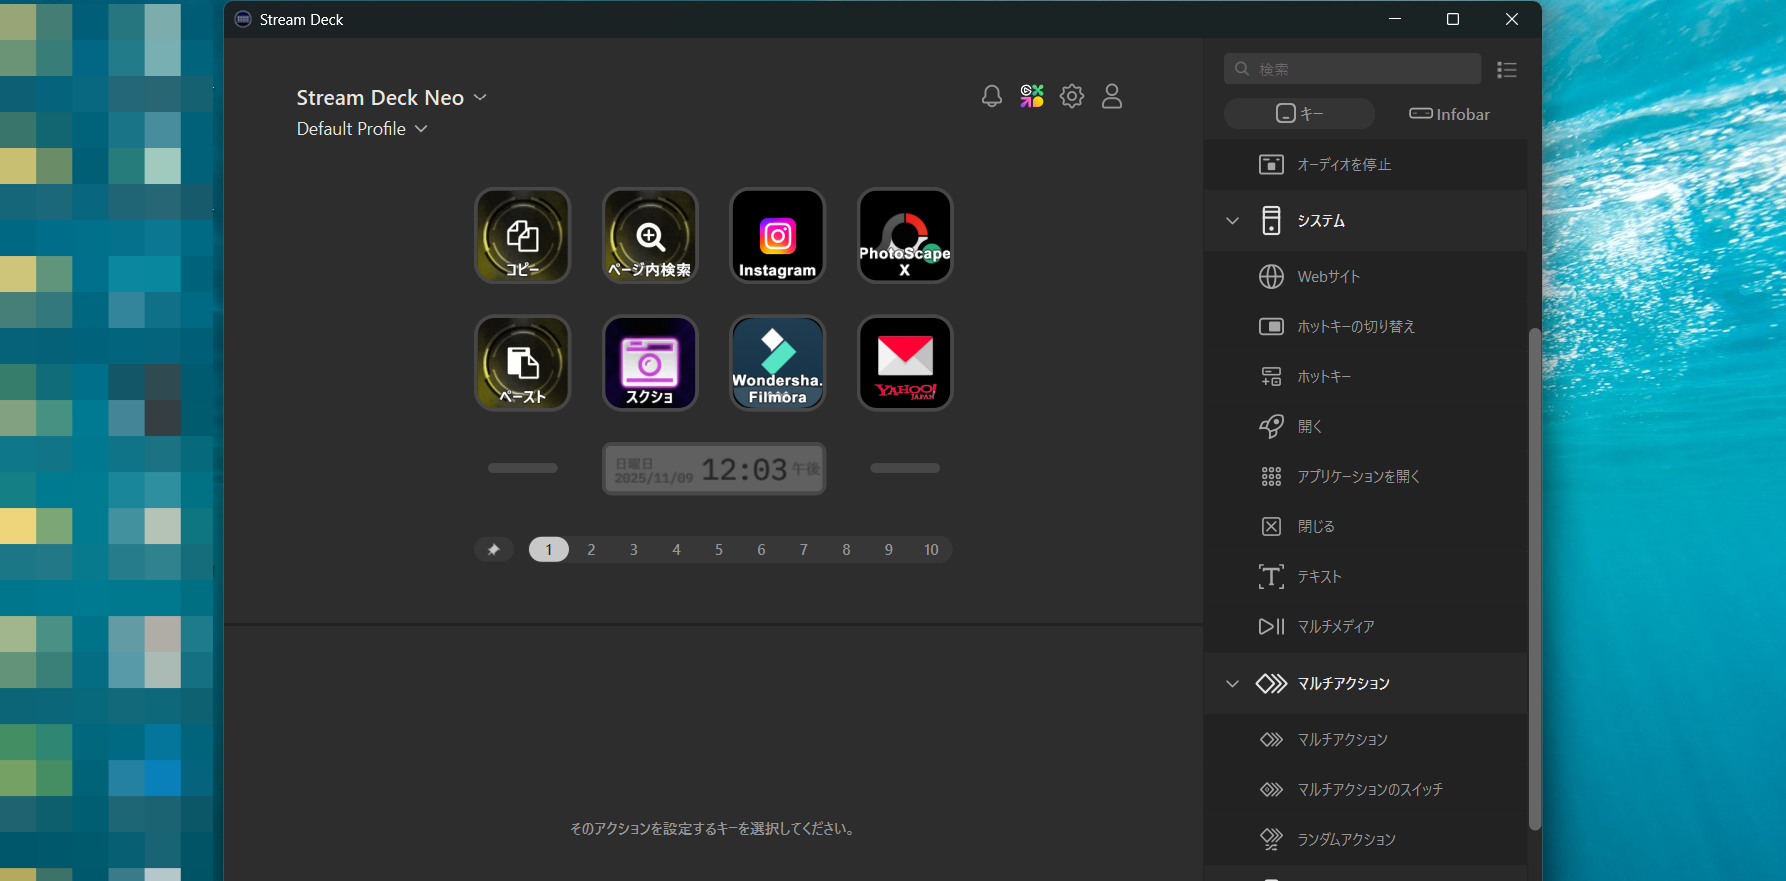Click the clock display on the infobar
This screenshot has height=881, width=1786.
pos(714,469)
